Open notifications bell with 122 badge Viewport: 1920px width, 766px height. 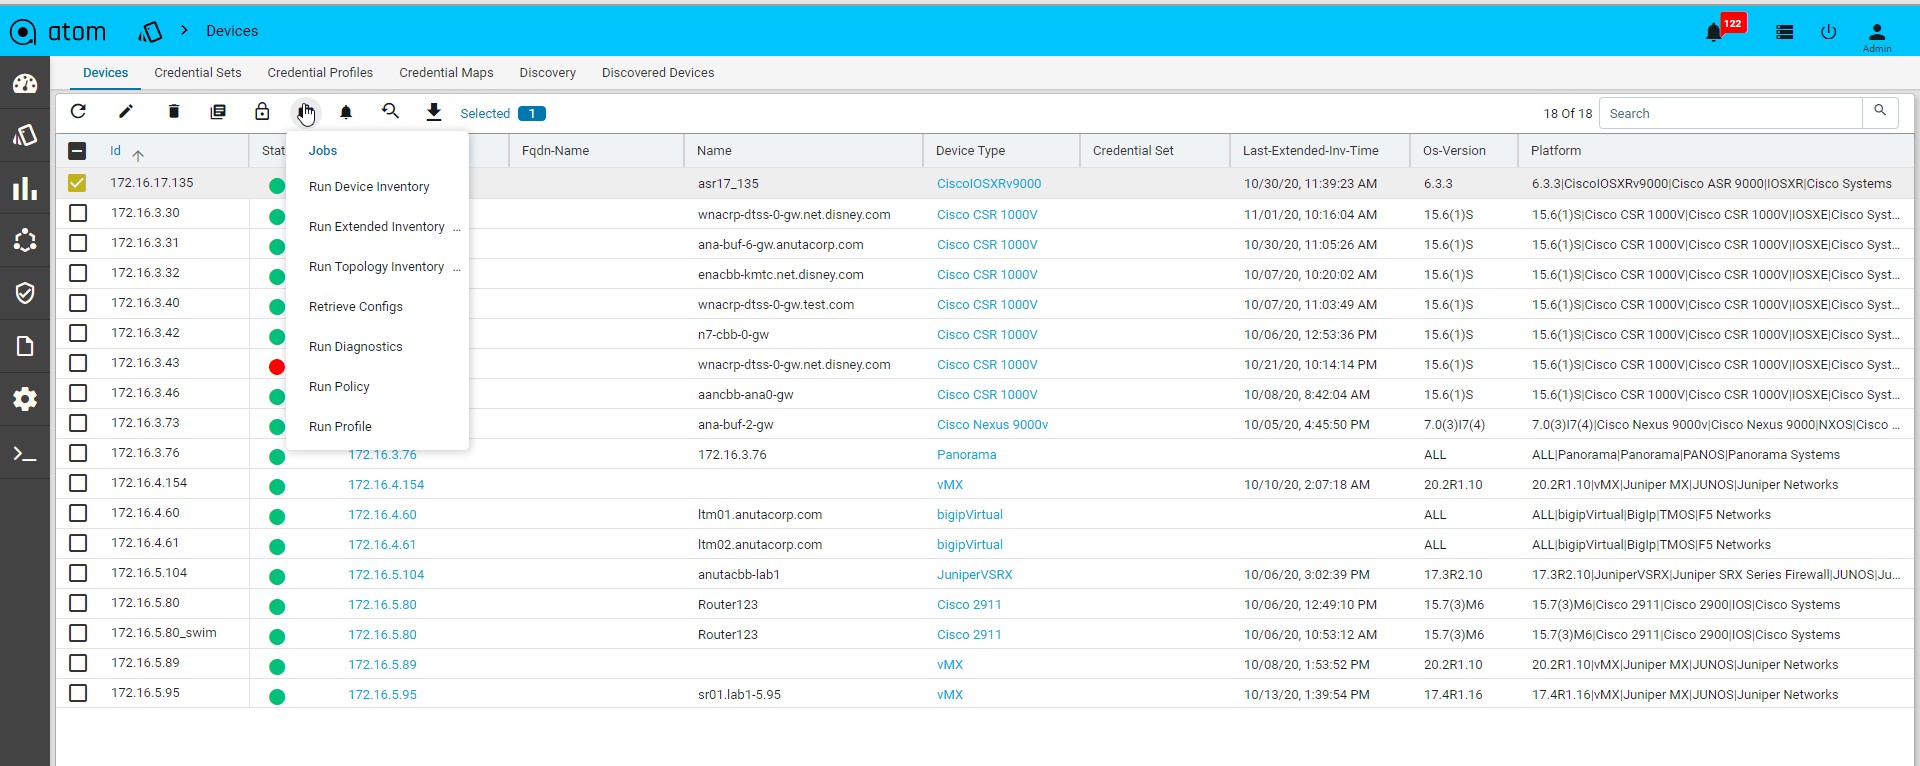pos(1714,32)
